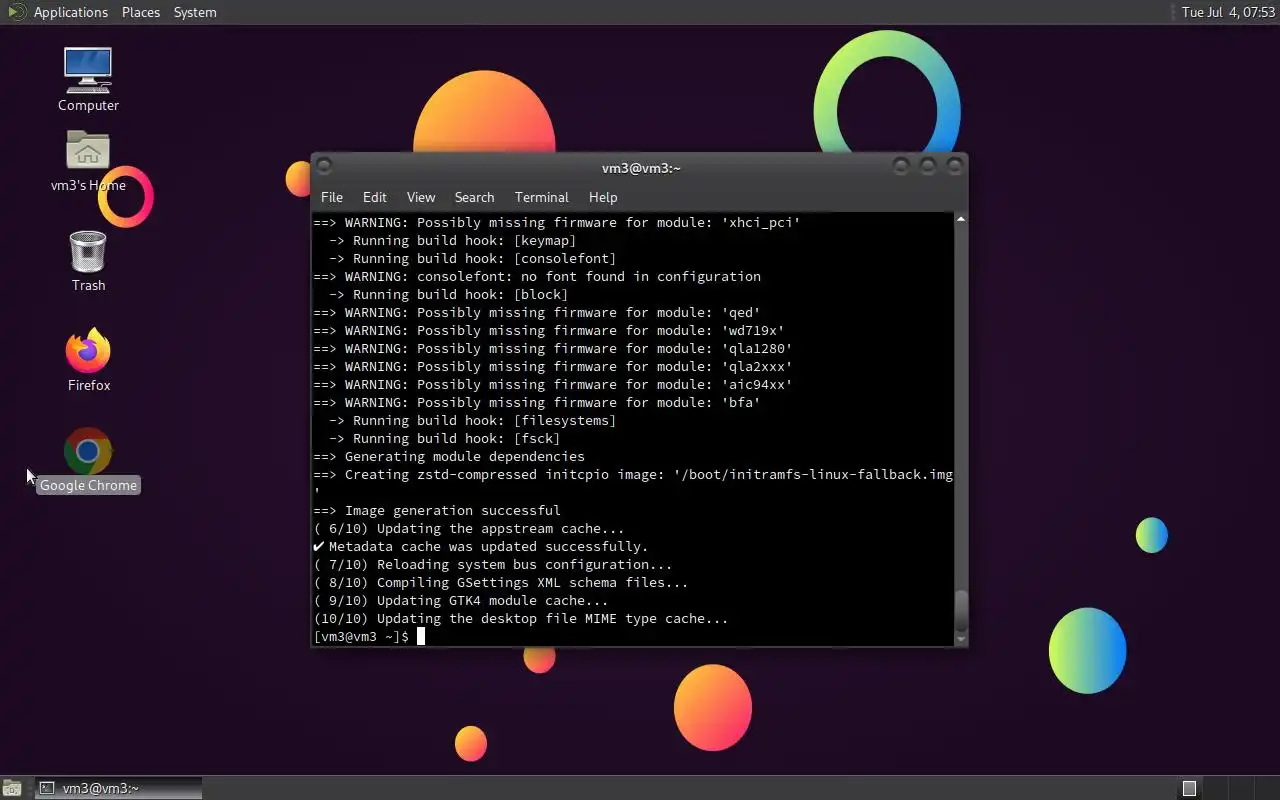Open the terminal's File menu
The image size is (1280, 800).
(x=332, y=197)
